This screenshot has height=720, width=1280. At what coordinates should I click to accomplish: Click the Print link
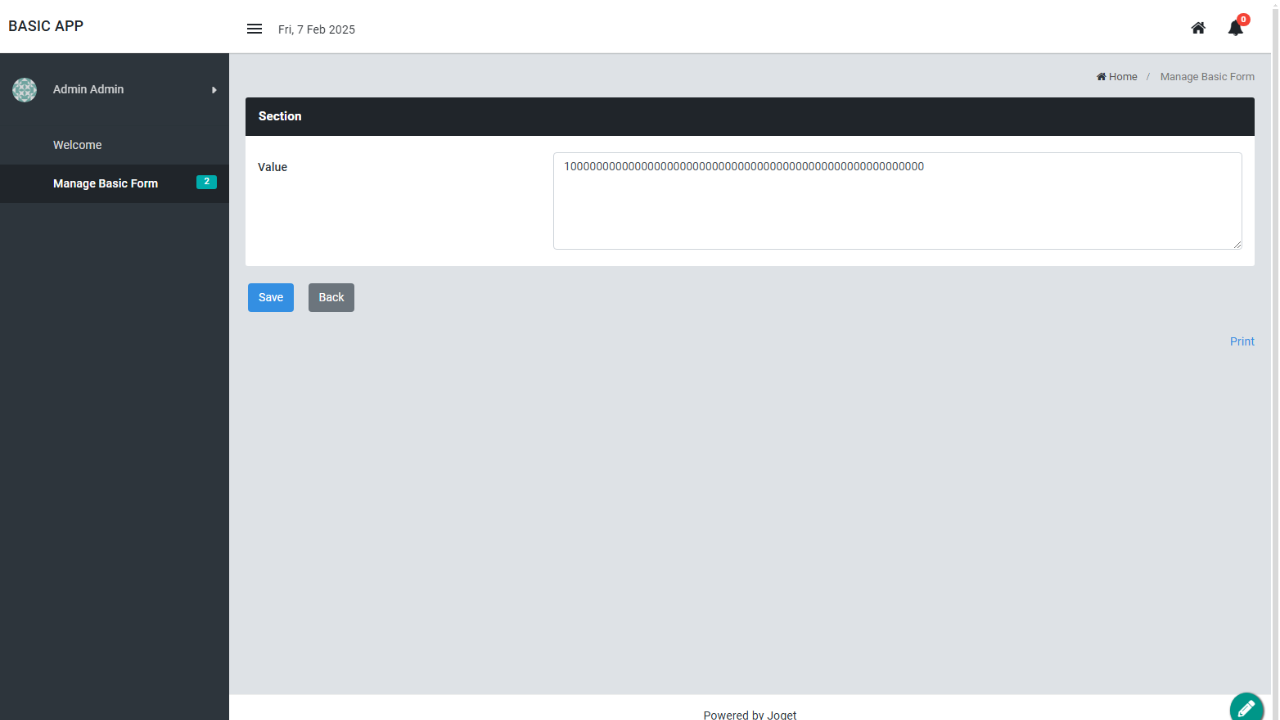point(1242,342)
